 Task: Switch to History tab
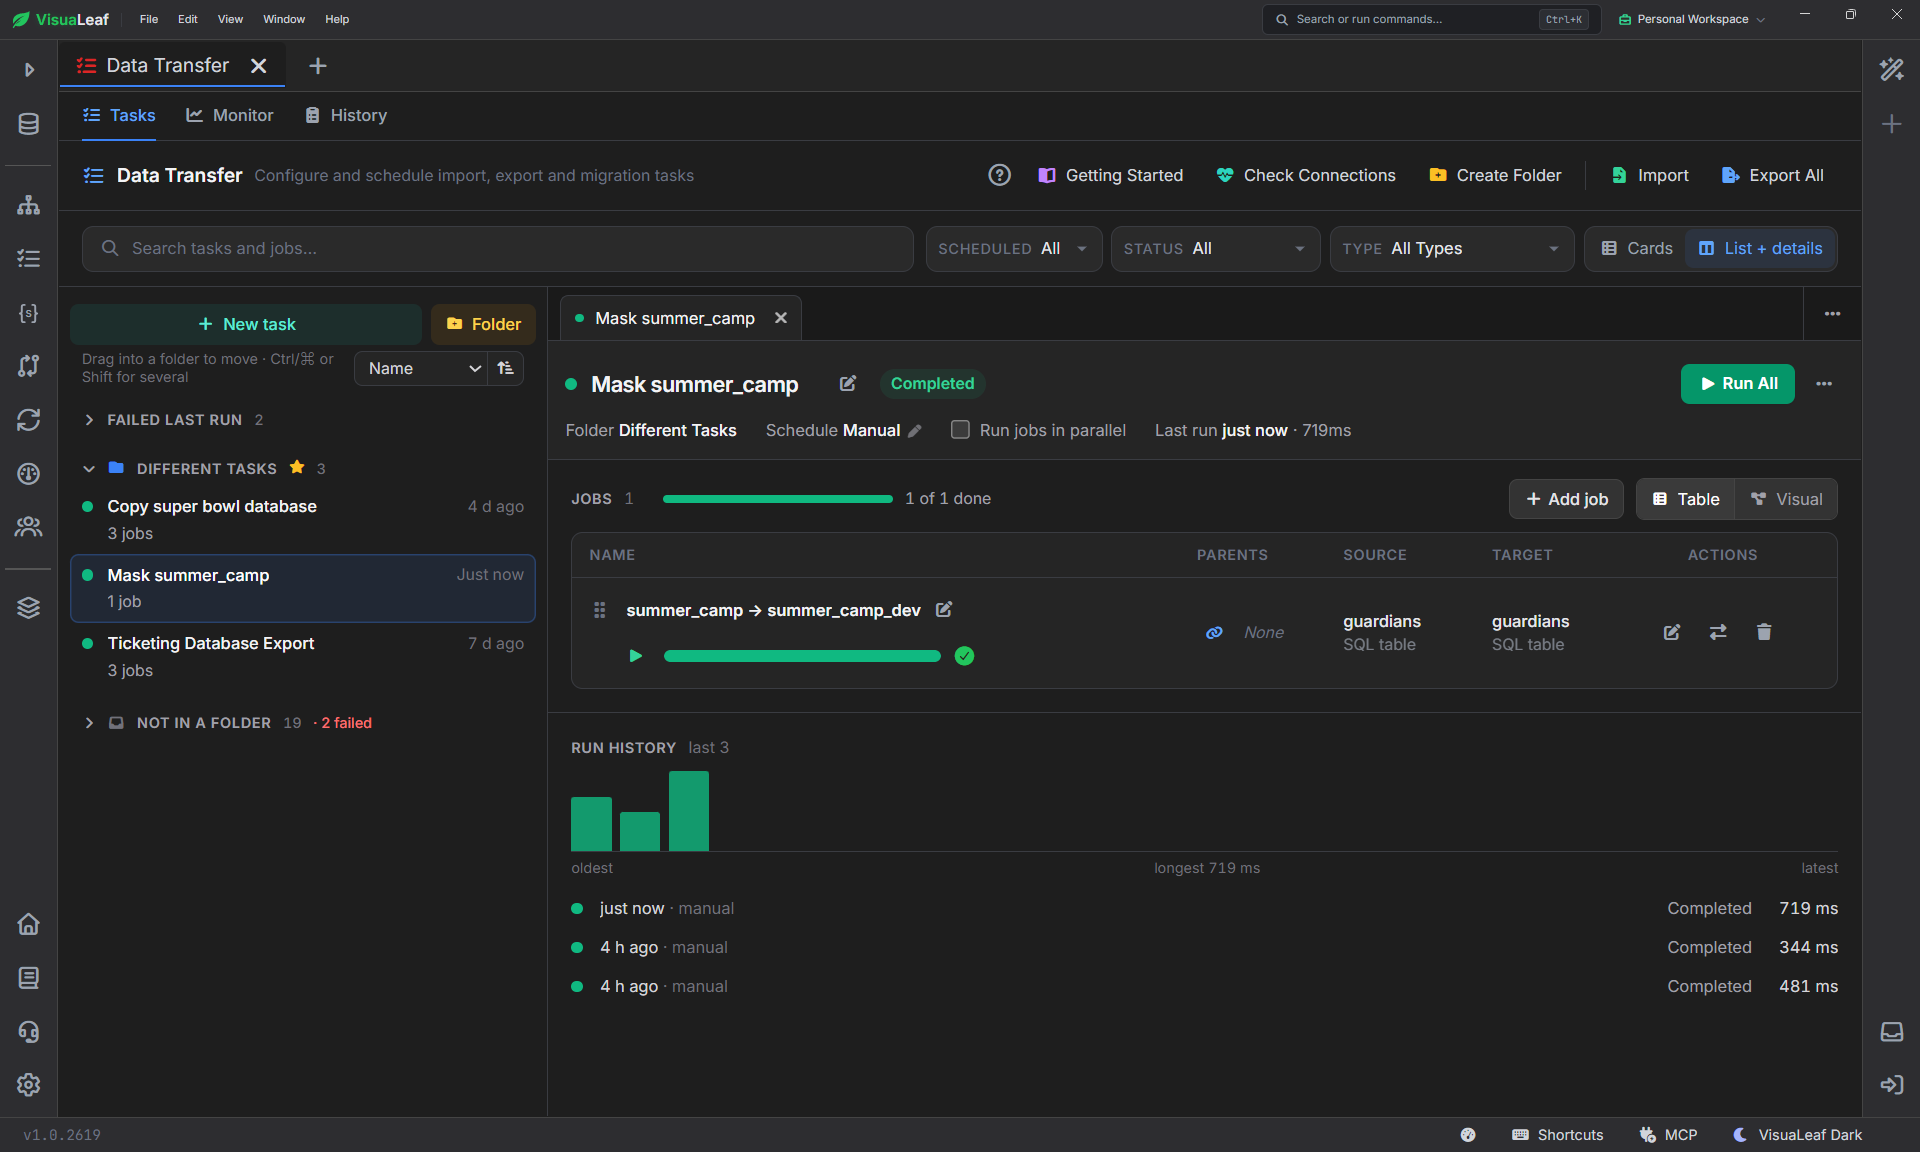(345, 115)
